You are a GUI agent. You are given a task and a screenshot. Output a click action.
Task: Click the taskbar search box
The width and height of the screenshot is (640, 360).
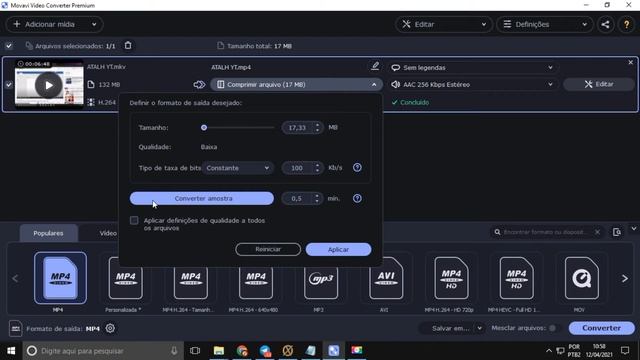coord(103,351)
